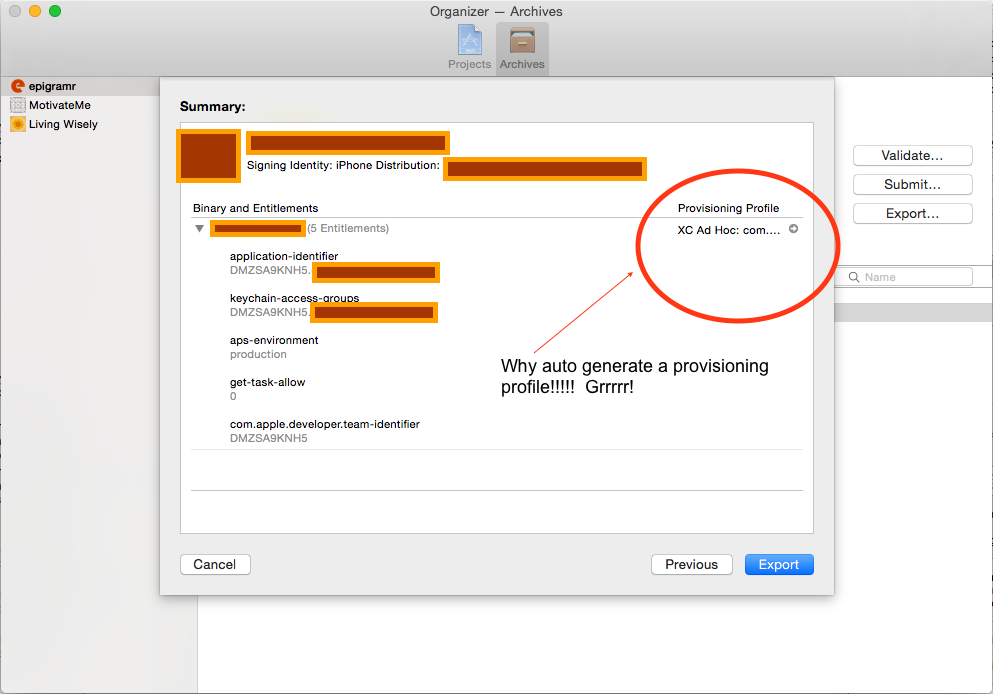Click the search magnifier icon in Name field
993x694 pixels.
pos(854,277)
